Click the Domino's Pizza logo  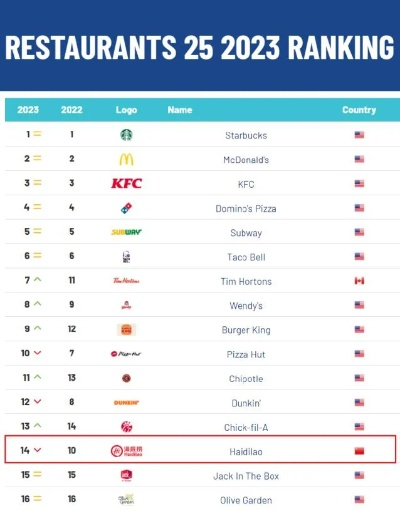[x=126, y=208]
